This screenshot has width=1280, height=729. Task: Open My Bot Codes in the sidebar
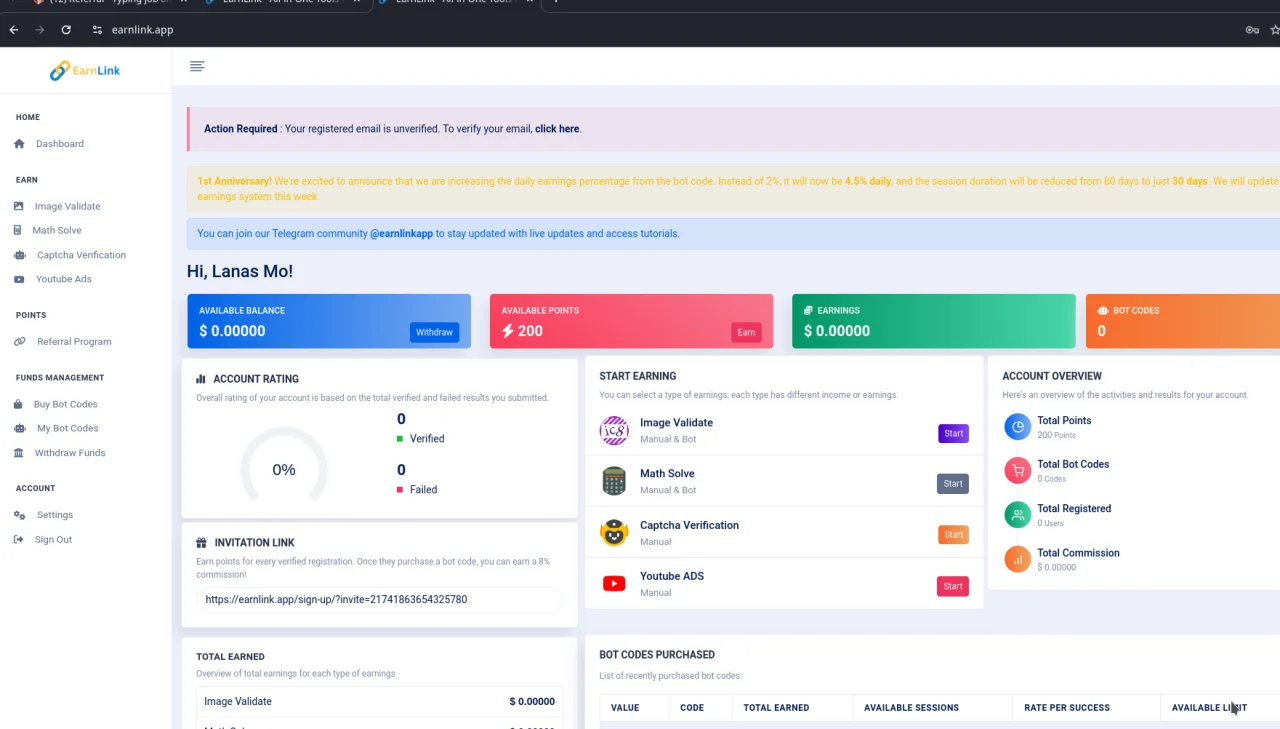point(68,428)
